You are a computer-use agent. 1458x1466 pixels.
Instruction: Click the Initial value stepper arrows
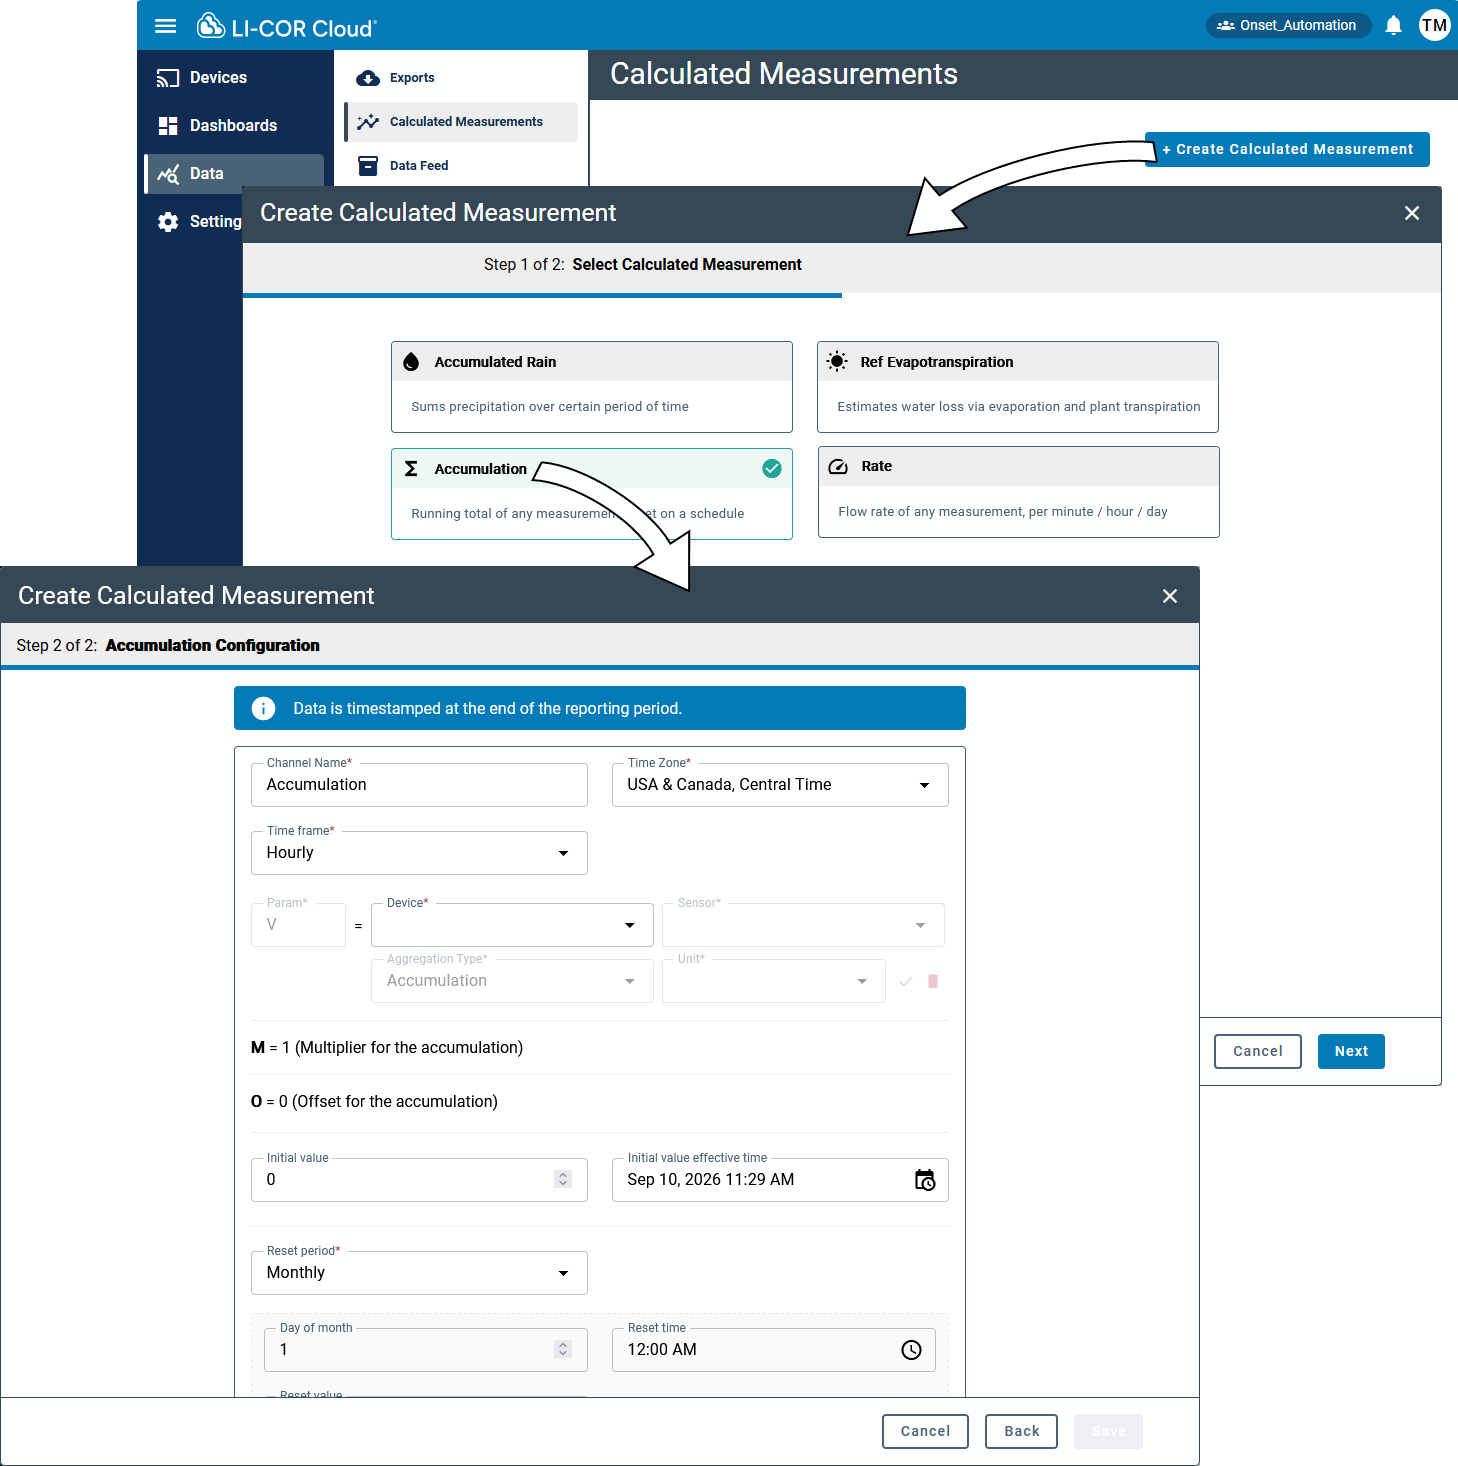[563, 1180]
